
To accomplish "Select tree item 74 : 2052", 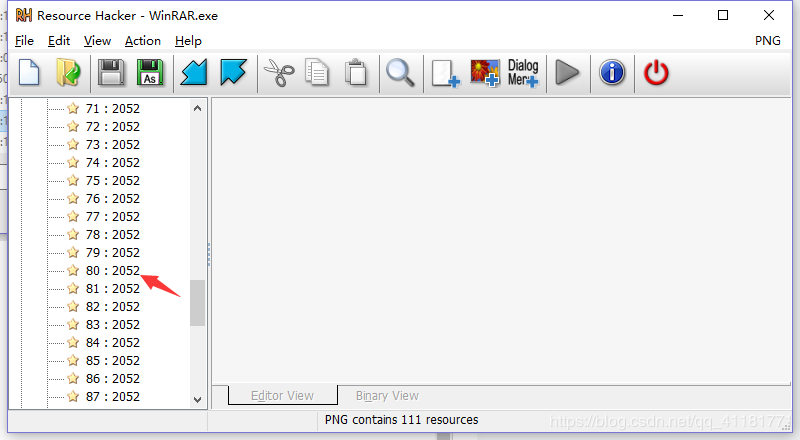I will tap(113, 162).
